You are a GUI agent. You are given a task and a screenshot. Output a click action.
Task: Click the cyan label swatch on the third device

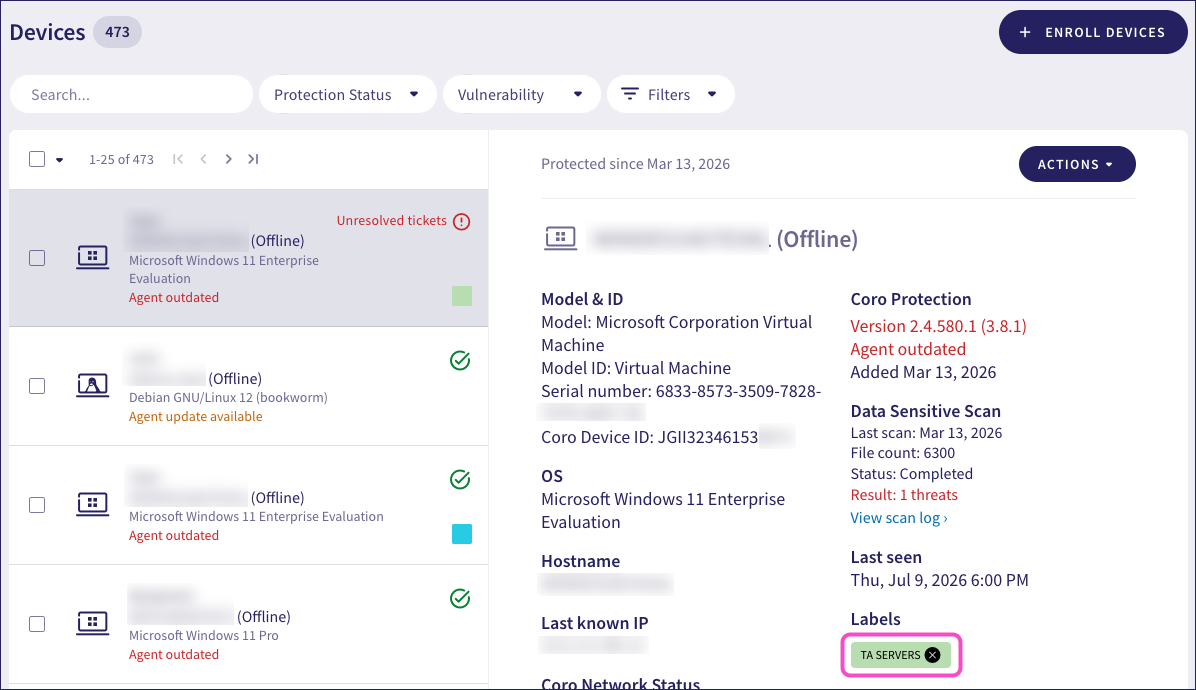[x=461, y=534]
